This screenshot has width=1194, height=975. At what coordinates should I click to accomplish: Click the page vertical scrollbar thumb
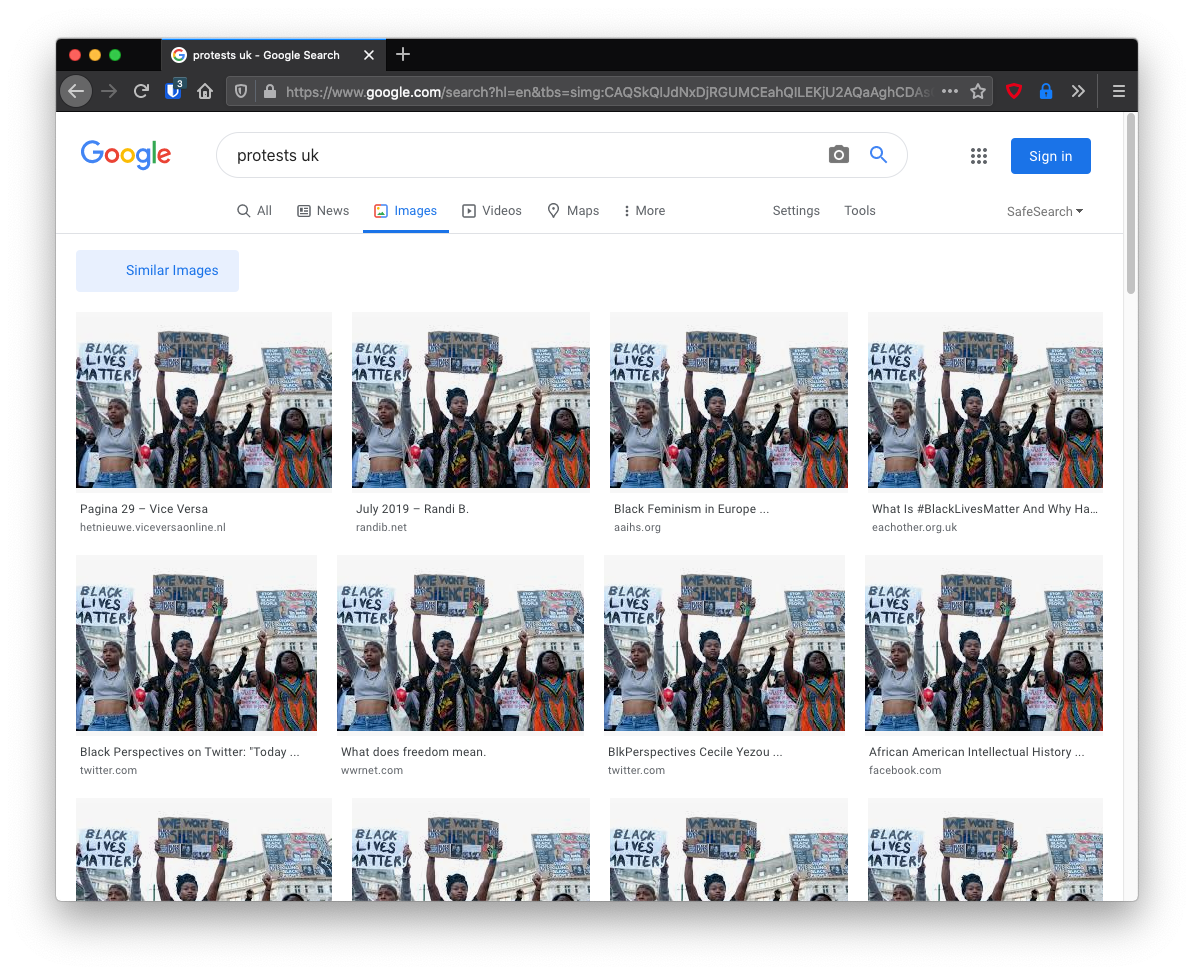coord(1131,204)
